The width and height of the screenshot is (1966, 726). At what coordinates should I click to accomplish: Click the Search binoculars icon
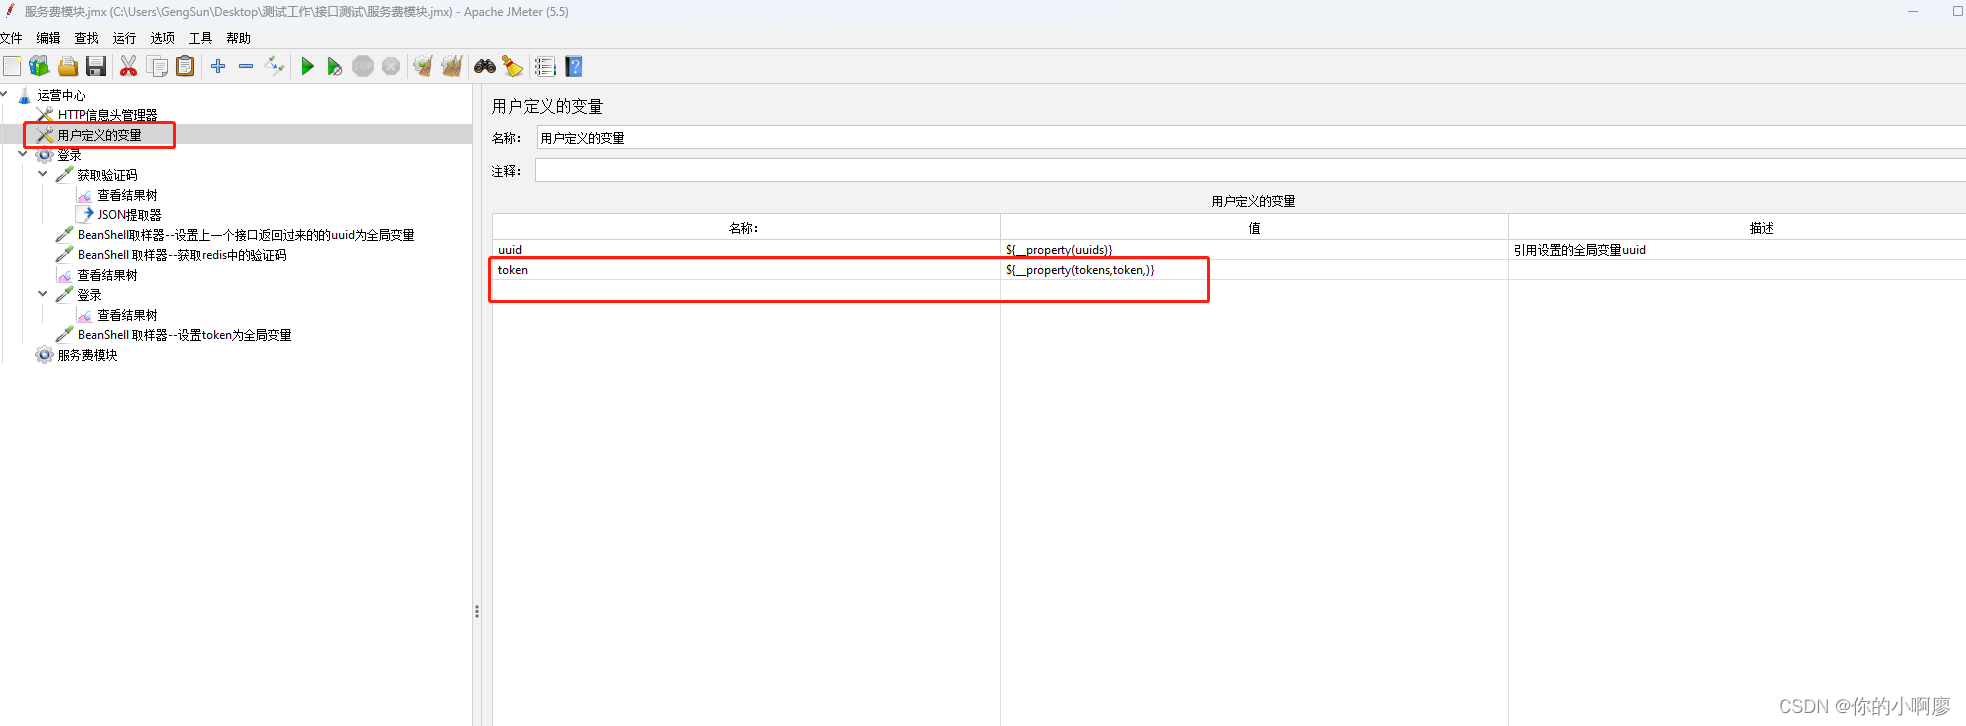pyautogui.click(x=485, y=66)
